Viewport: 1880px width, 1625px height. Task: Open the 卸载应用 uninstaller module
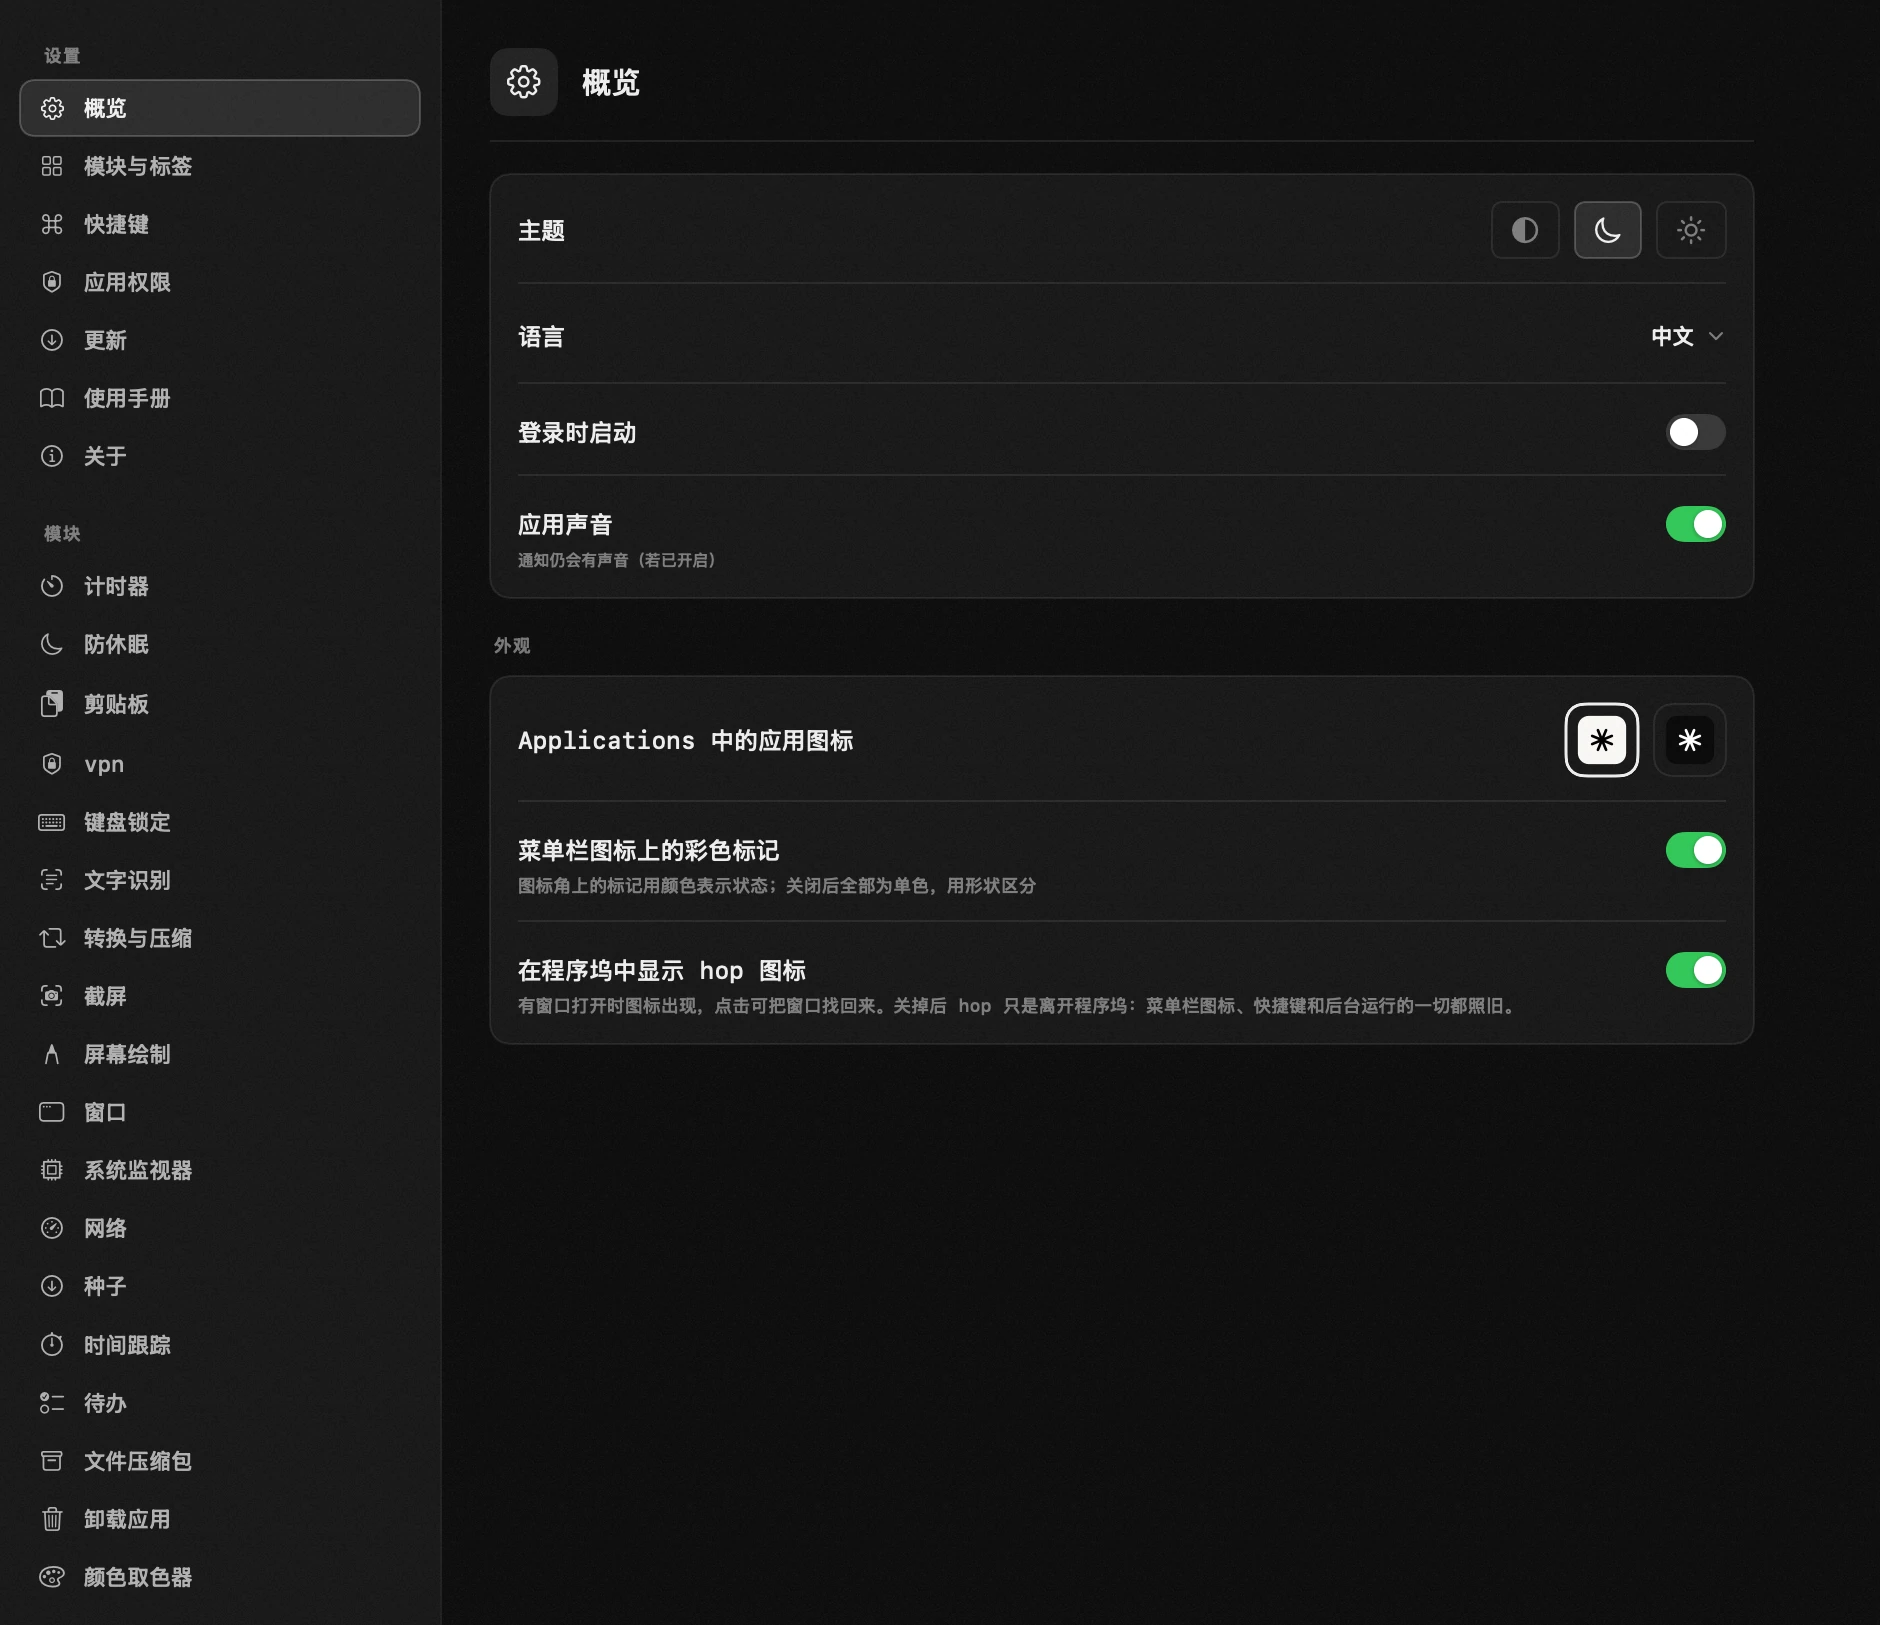click(x=220, y=1519)
